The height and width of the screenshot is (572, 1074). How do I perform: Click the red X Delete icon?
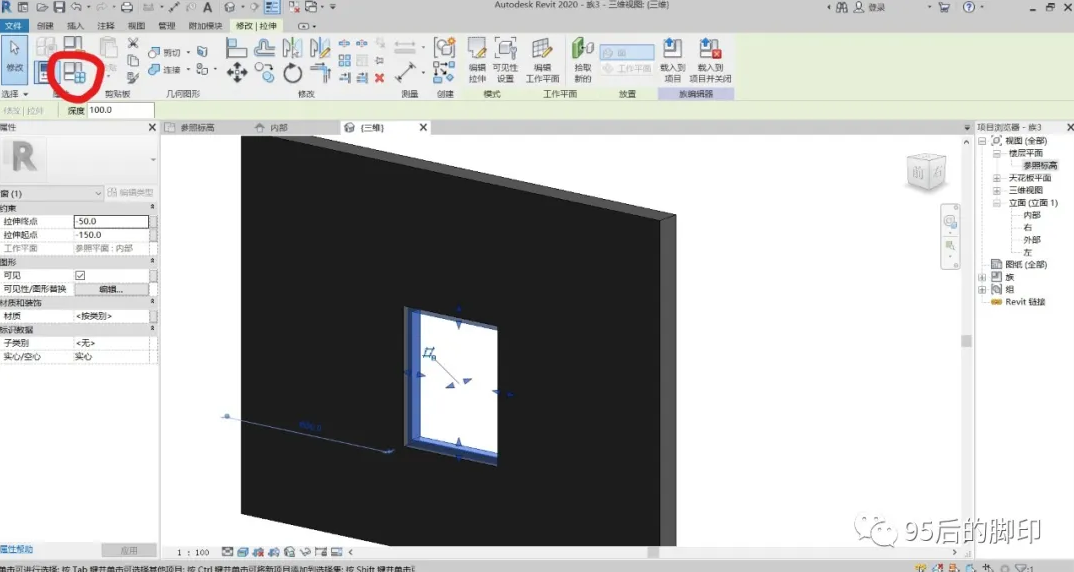[379, 78]
